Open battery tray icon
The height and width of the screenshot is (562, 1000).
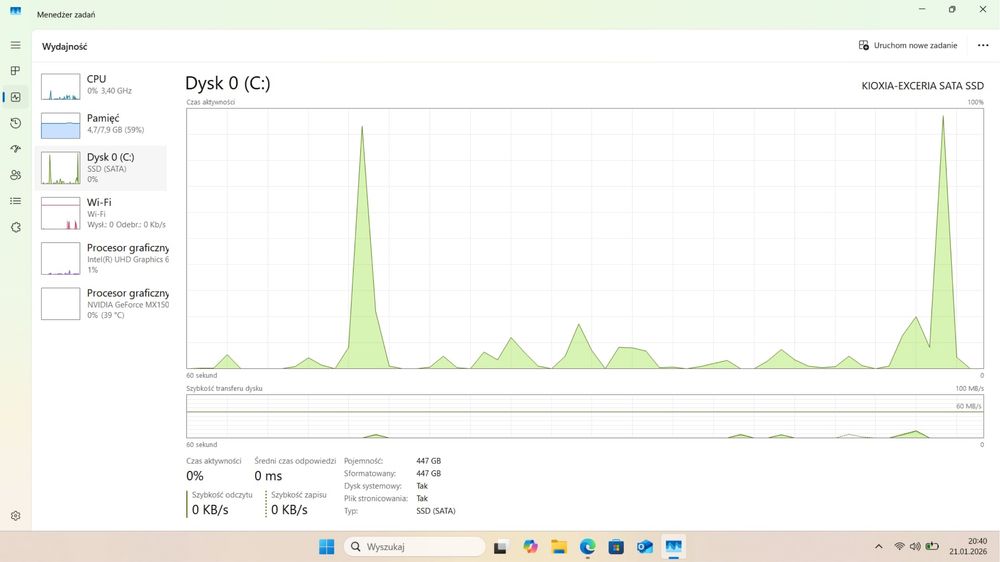(932, 547)
